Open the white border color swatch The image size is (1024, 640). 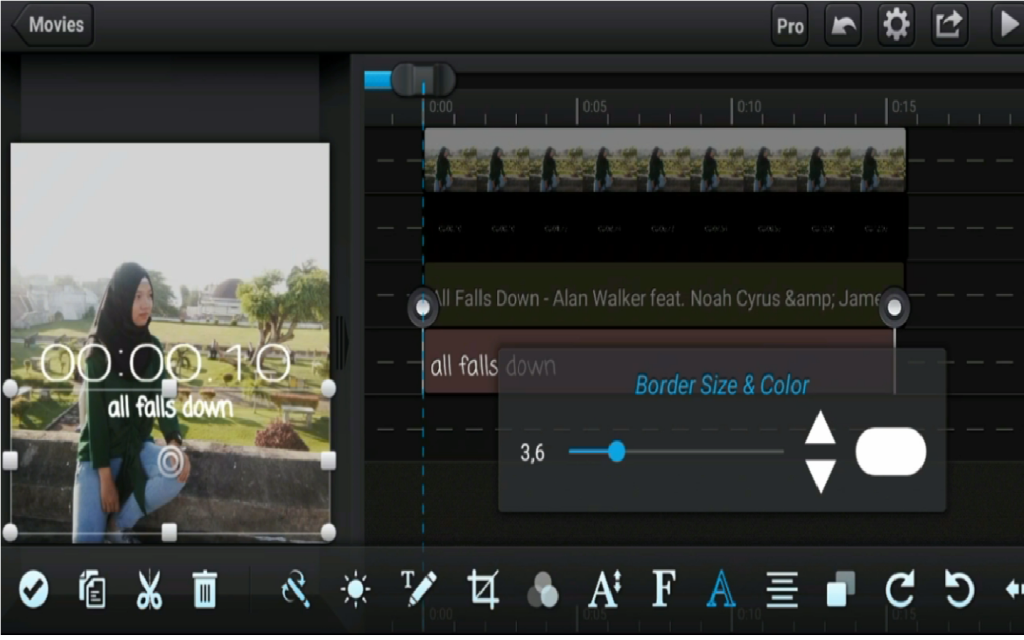tap(891, 451)
